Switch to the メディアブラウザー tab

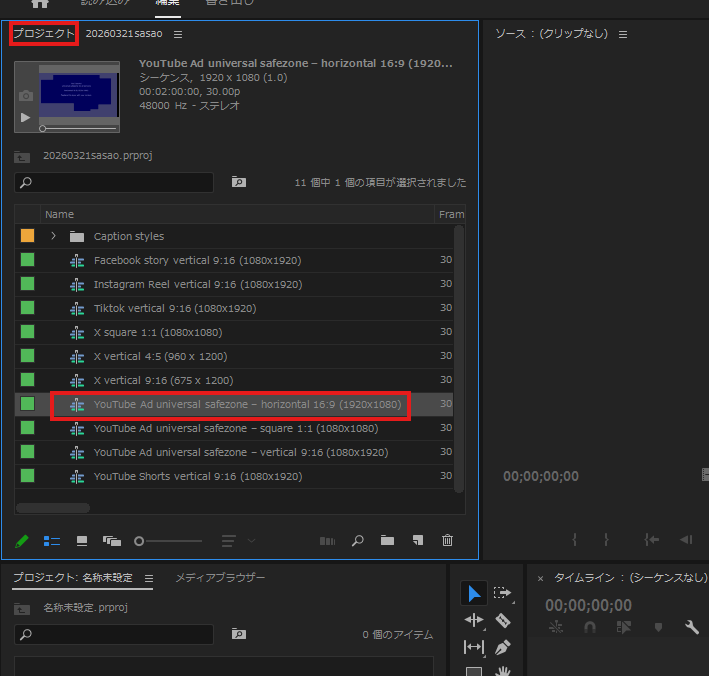click(220, 578)
